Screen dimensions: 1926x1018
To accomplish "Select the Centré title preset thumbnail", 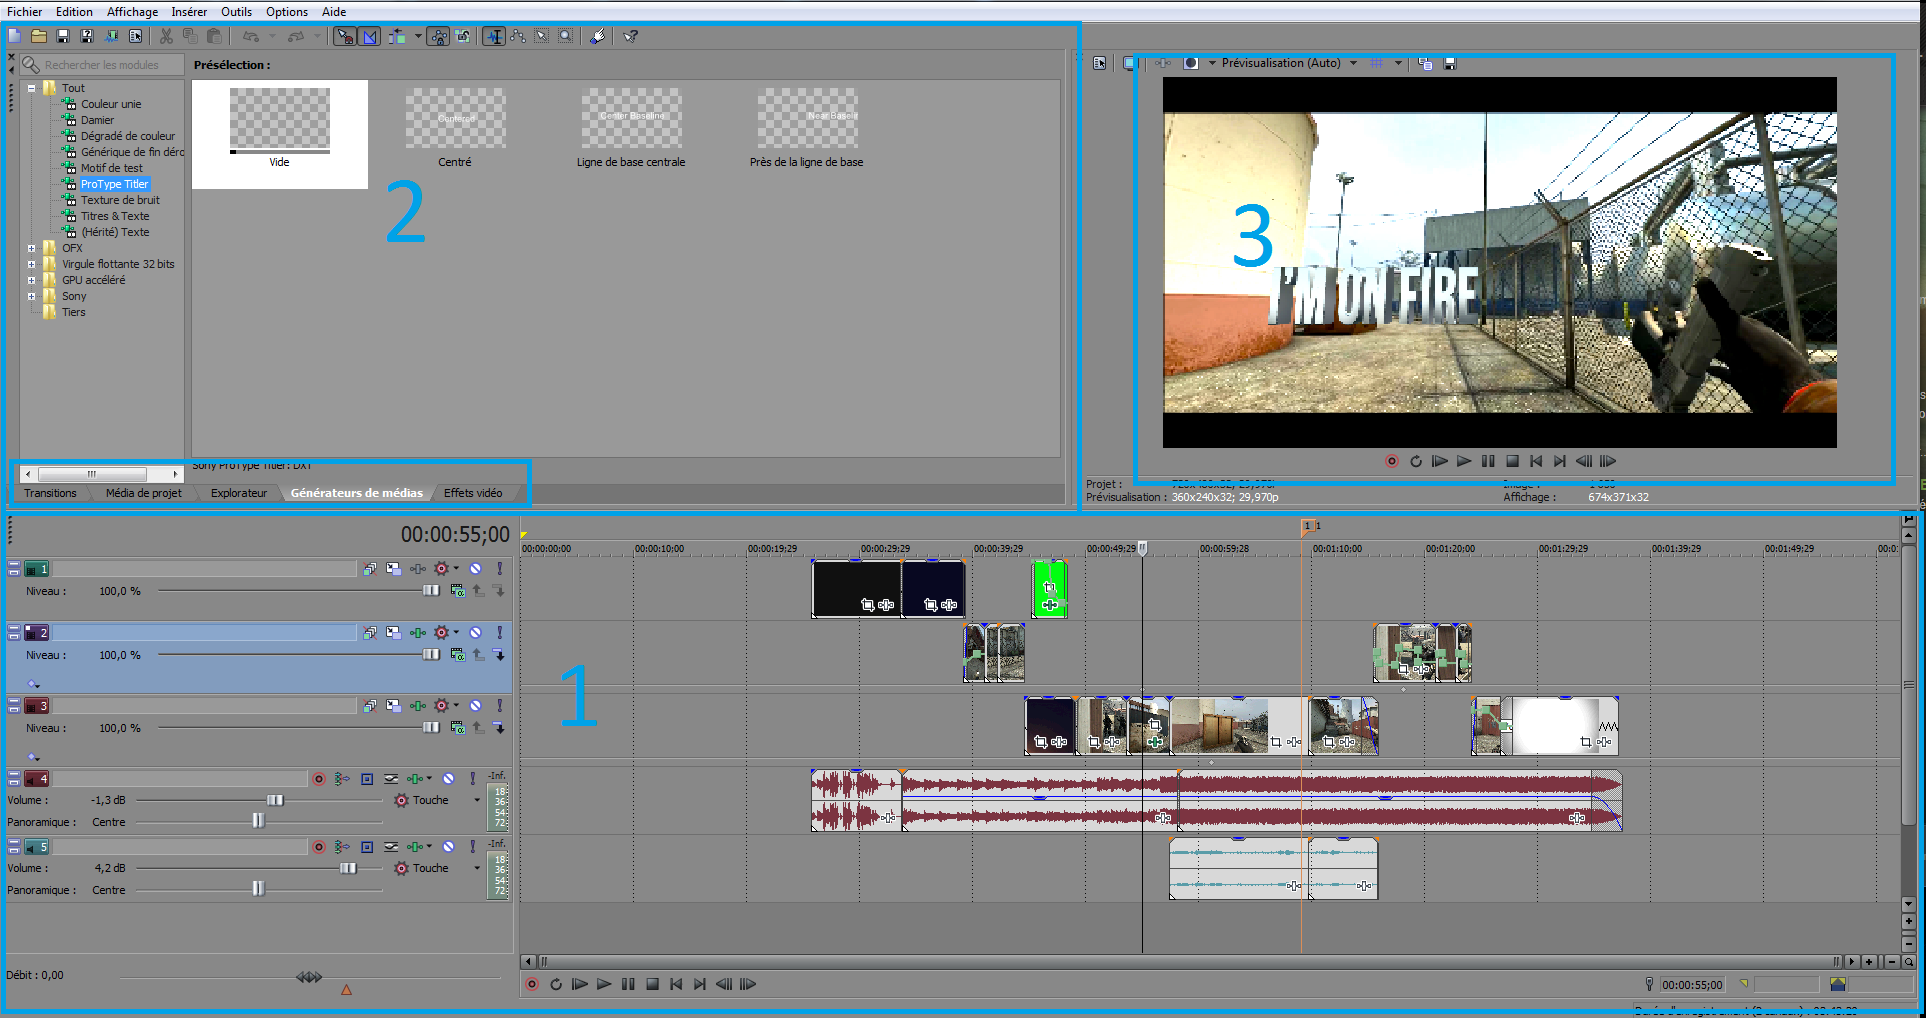I will coord(455,118).
